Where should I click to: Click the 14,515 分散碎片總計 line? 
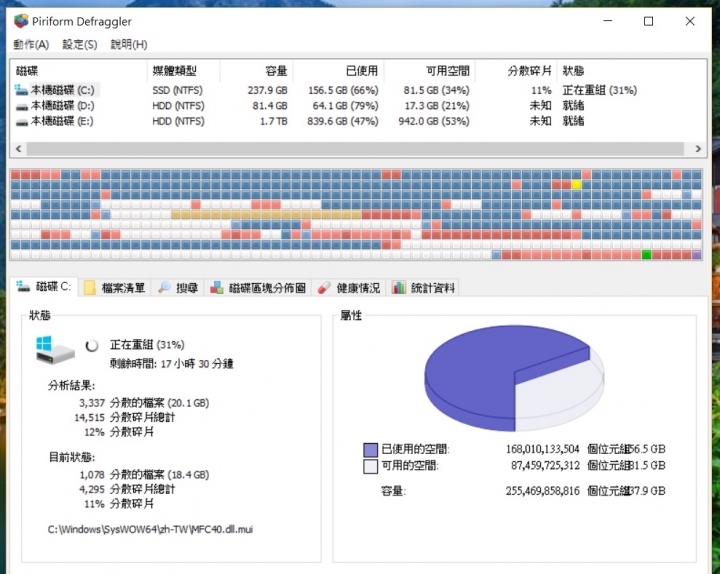coord(124,417)
